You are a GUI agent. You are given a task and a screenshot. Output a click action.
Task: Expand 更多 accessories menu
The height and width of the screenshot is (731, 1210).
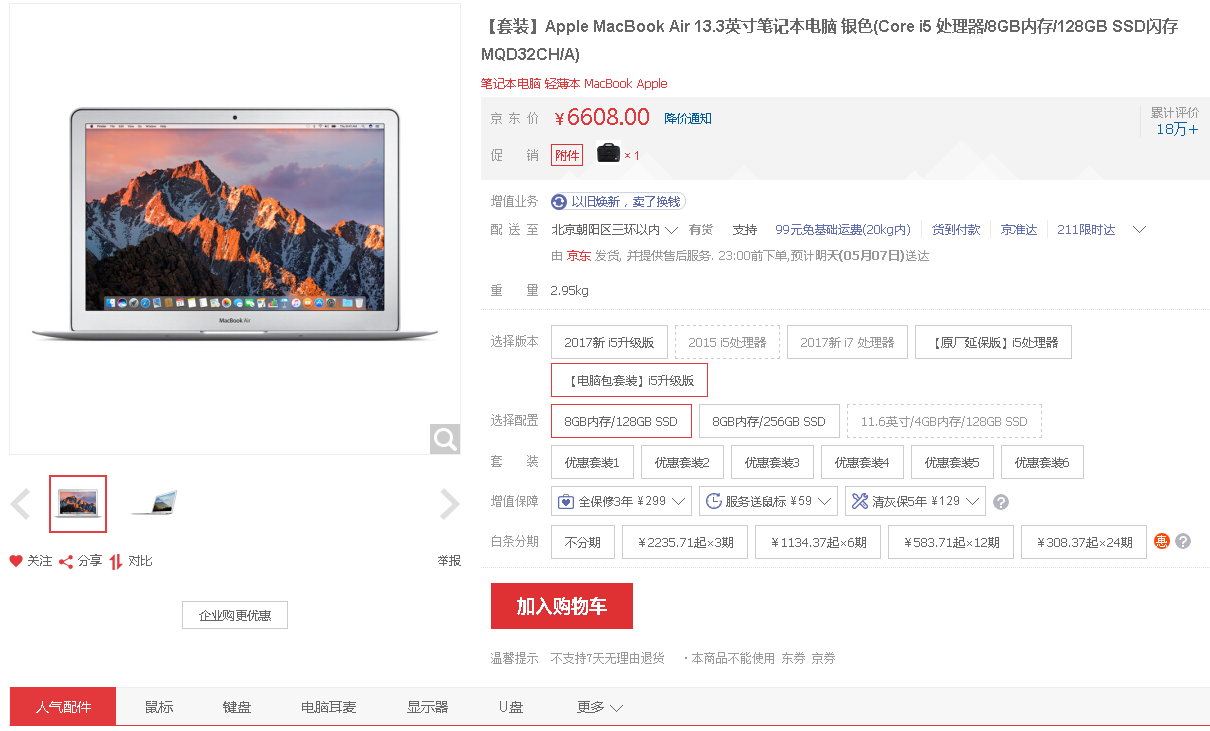point(600,707)
